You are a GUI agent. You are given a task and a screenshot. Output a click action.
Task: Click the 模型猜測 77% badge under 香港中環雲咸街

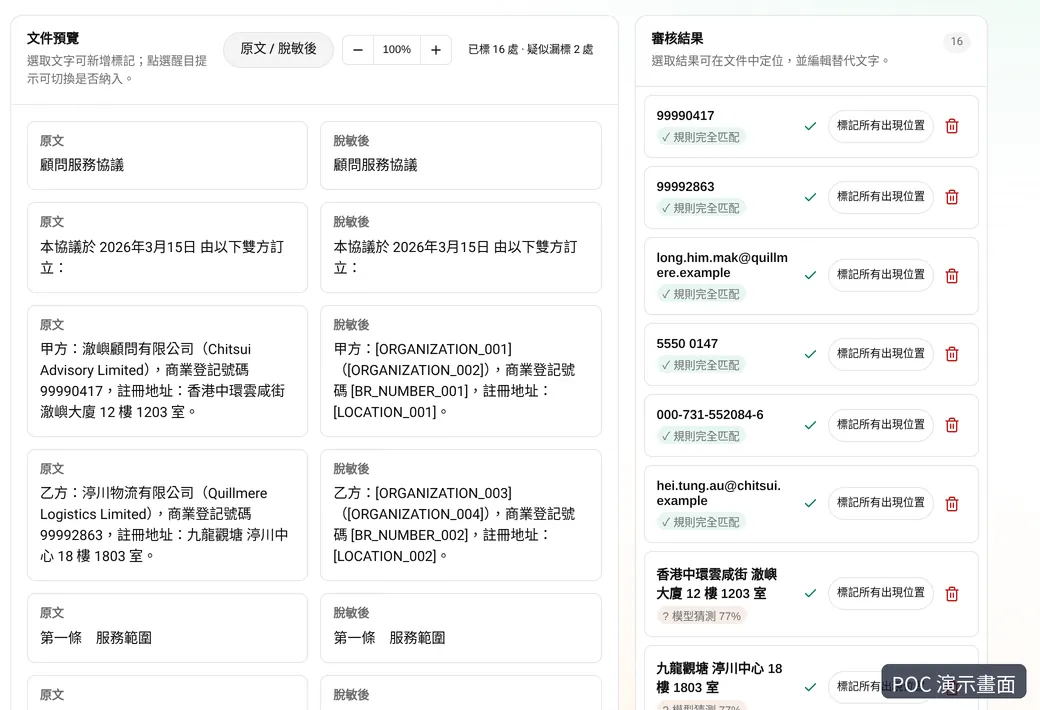[701, 616]
